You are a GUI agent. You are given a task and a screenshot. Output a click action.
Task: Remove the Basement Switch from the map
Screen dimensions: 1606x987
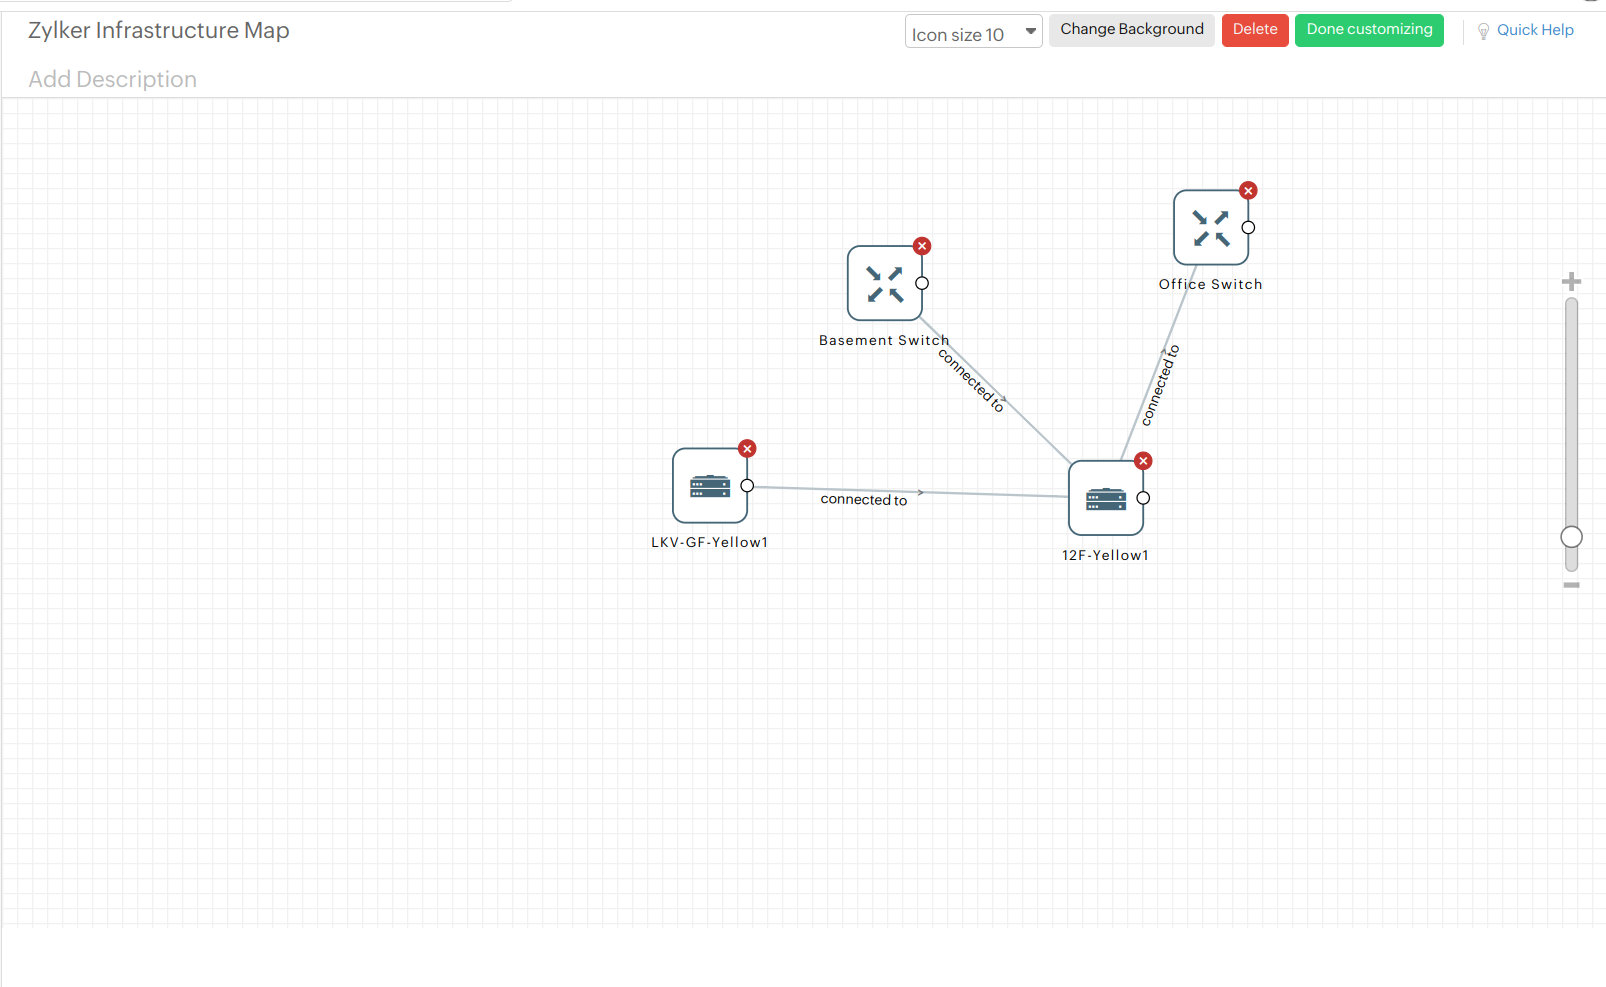[921, 245]
